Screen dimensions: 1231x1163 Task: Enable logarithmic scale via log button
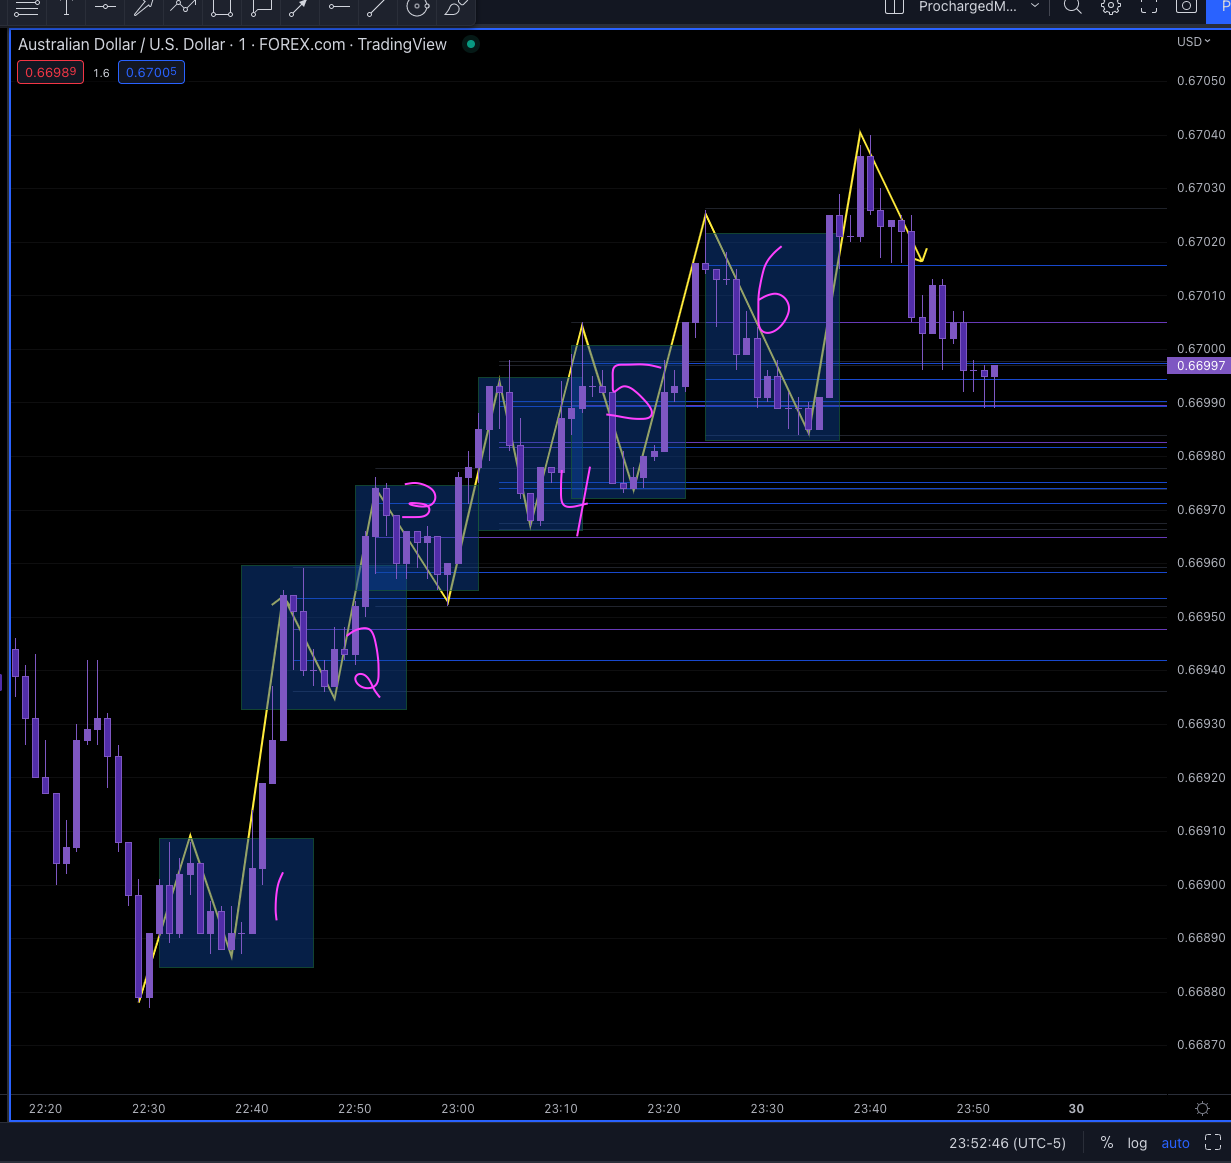click(1137, 1143)
